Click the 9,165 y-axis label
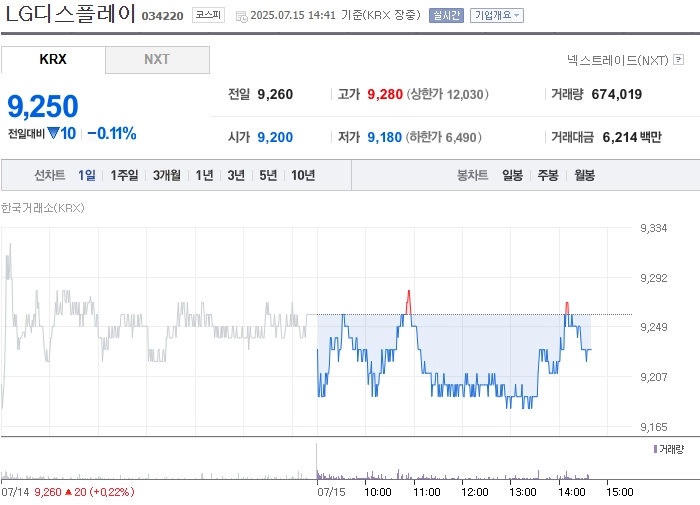This screenshot has height=505, width=700. click(x=654, y=427)
